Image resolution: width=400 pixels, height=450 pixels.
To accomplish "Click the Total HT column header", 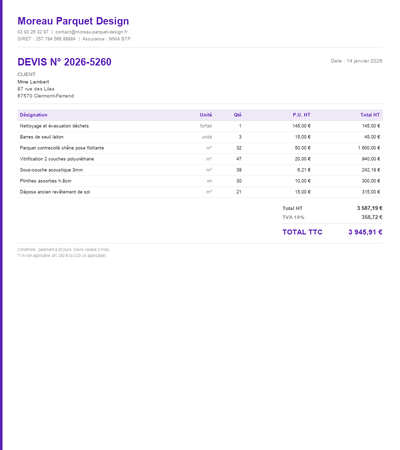I will (x=370, y=115).
